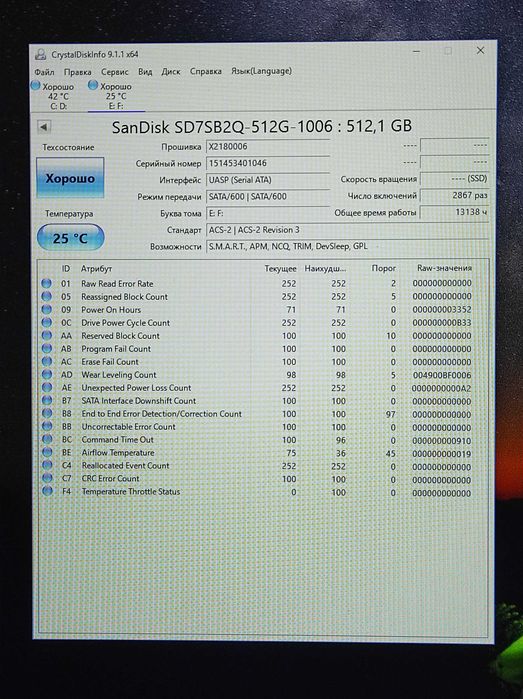Click the transfer mode SATA/600 field
The height and width of the screenshot is (699, 523).
(x=268, y=197)
